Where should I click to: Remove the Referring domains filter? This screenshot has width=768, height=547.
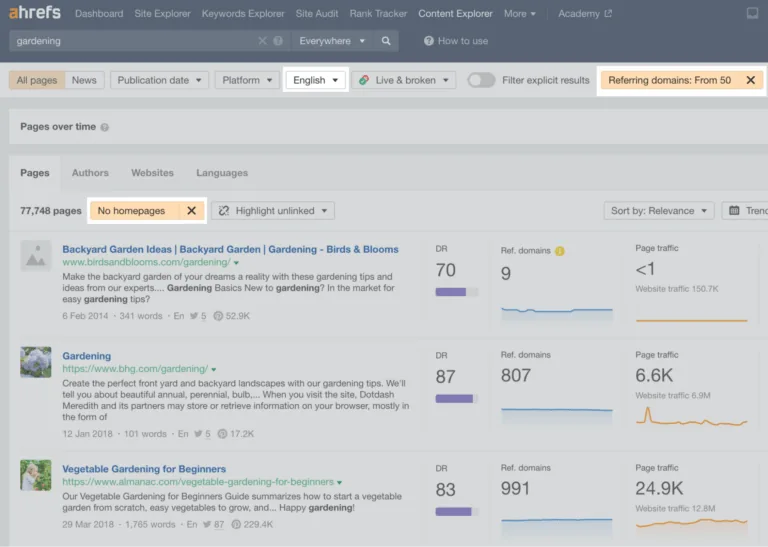(750, 80)
